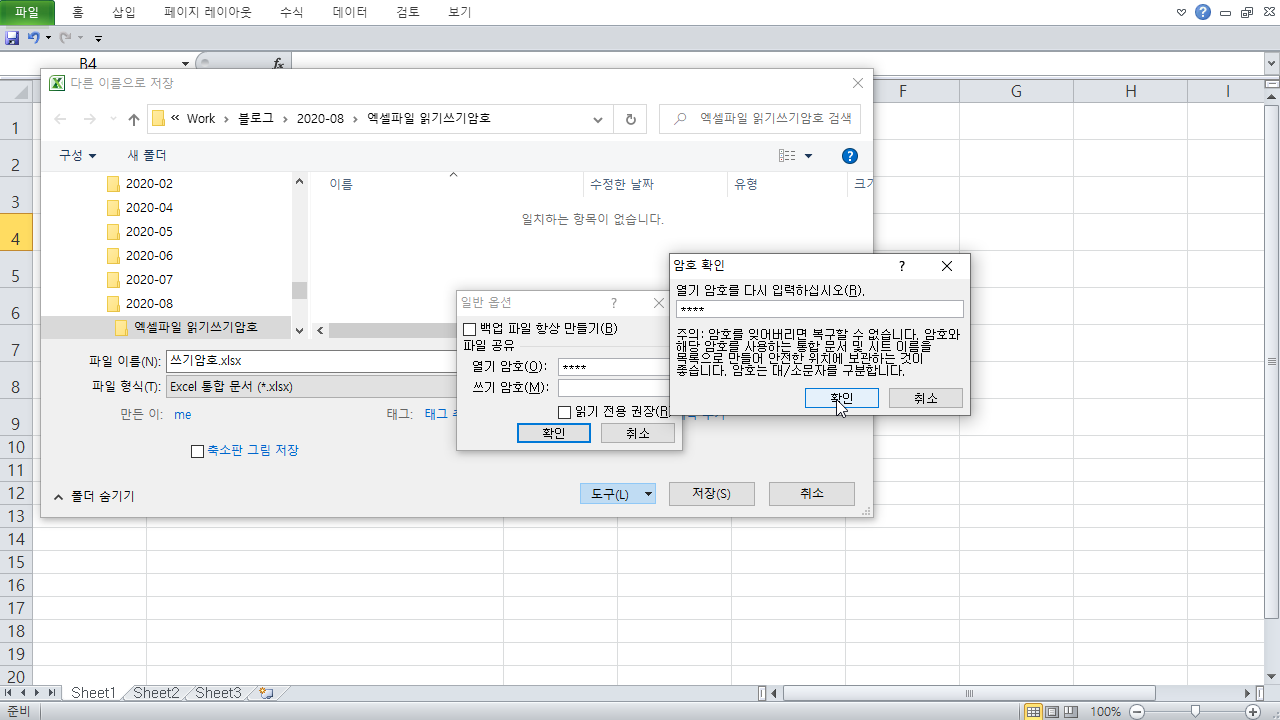Switch to the 데이터 ribbon tab
Screen dimensions: 1280x720
point(349,12)
